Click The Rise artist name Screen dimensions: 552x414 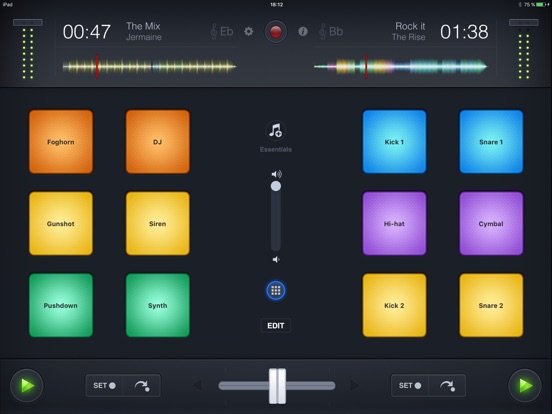408,37
